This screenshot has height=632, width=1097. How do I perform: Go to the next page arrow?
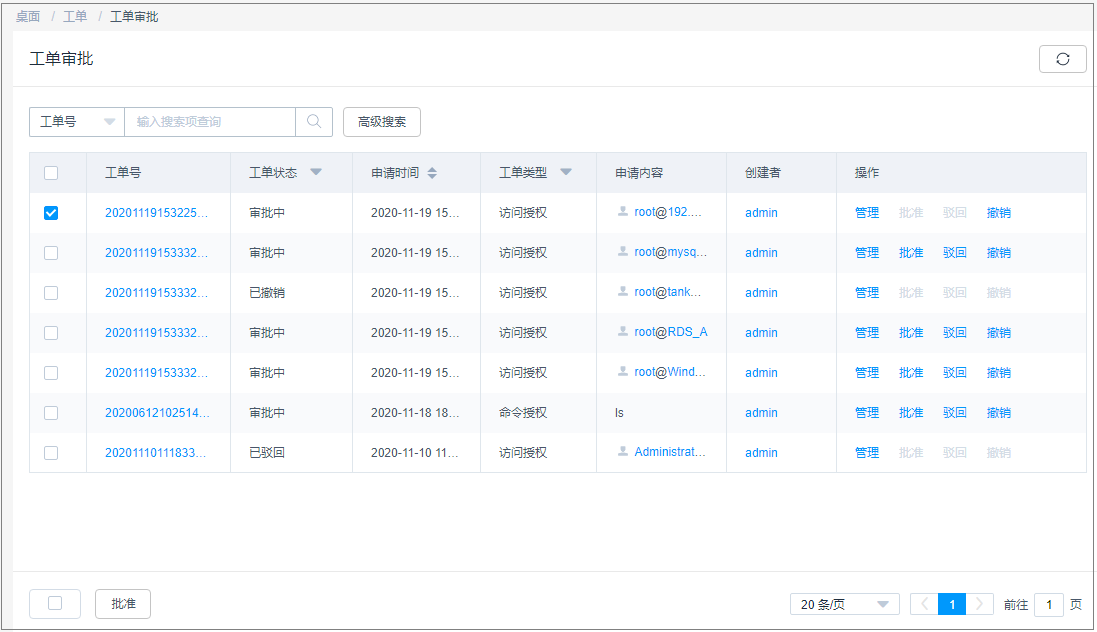point(980,604)
